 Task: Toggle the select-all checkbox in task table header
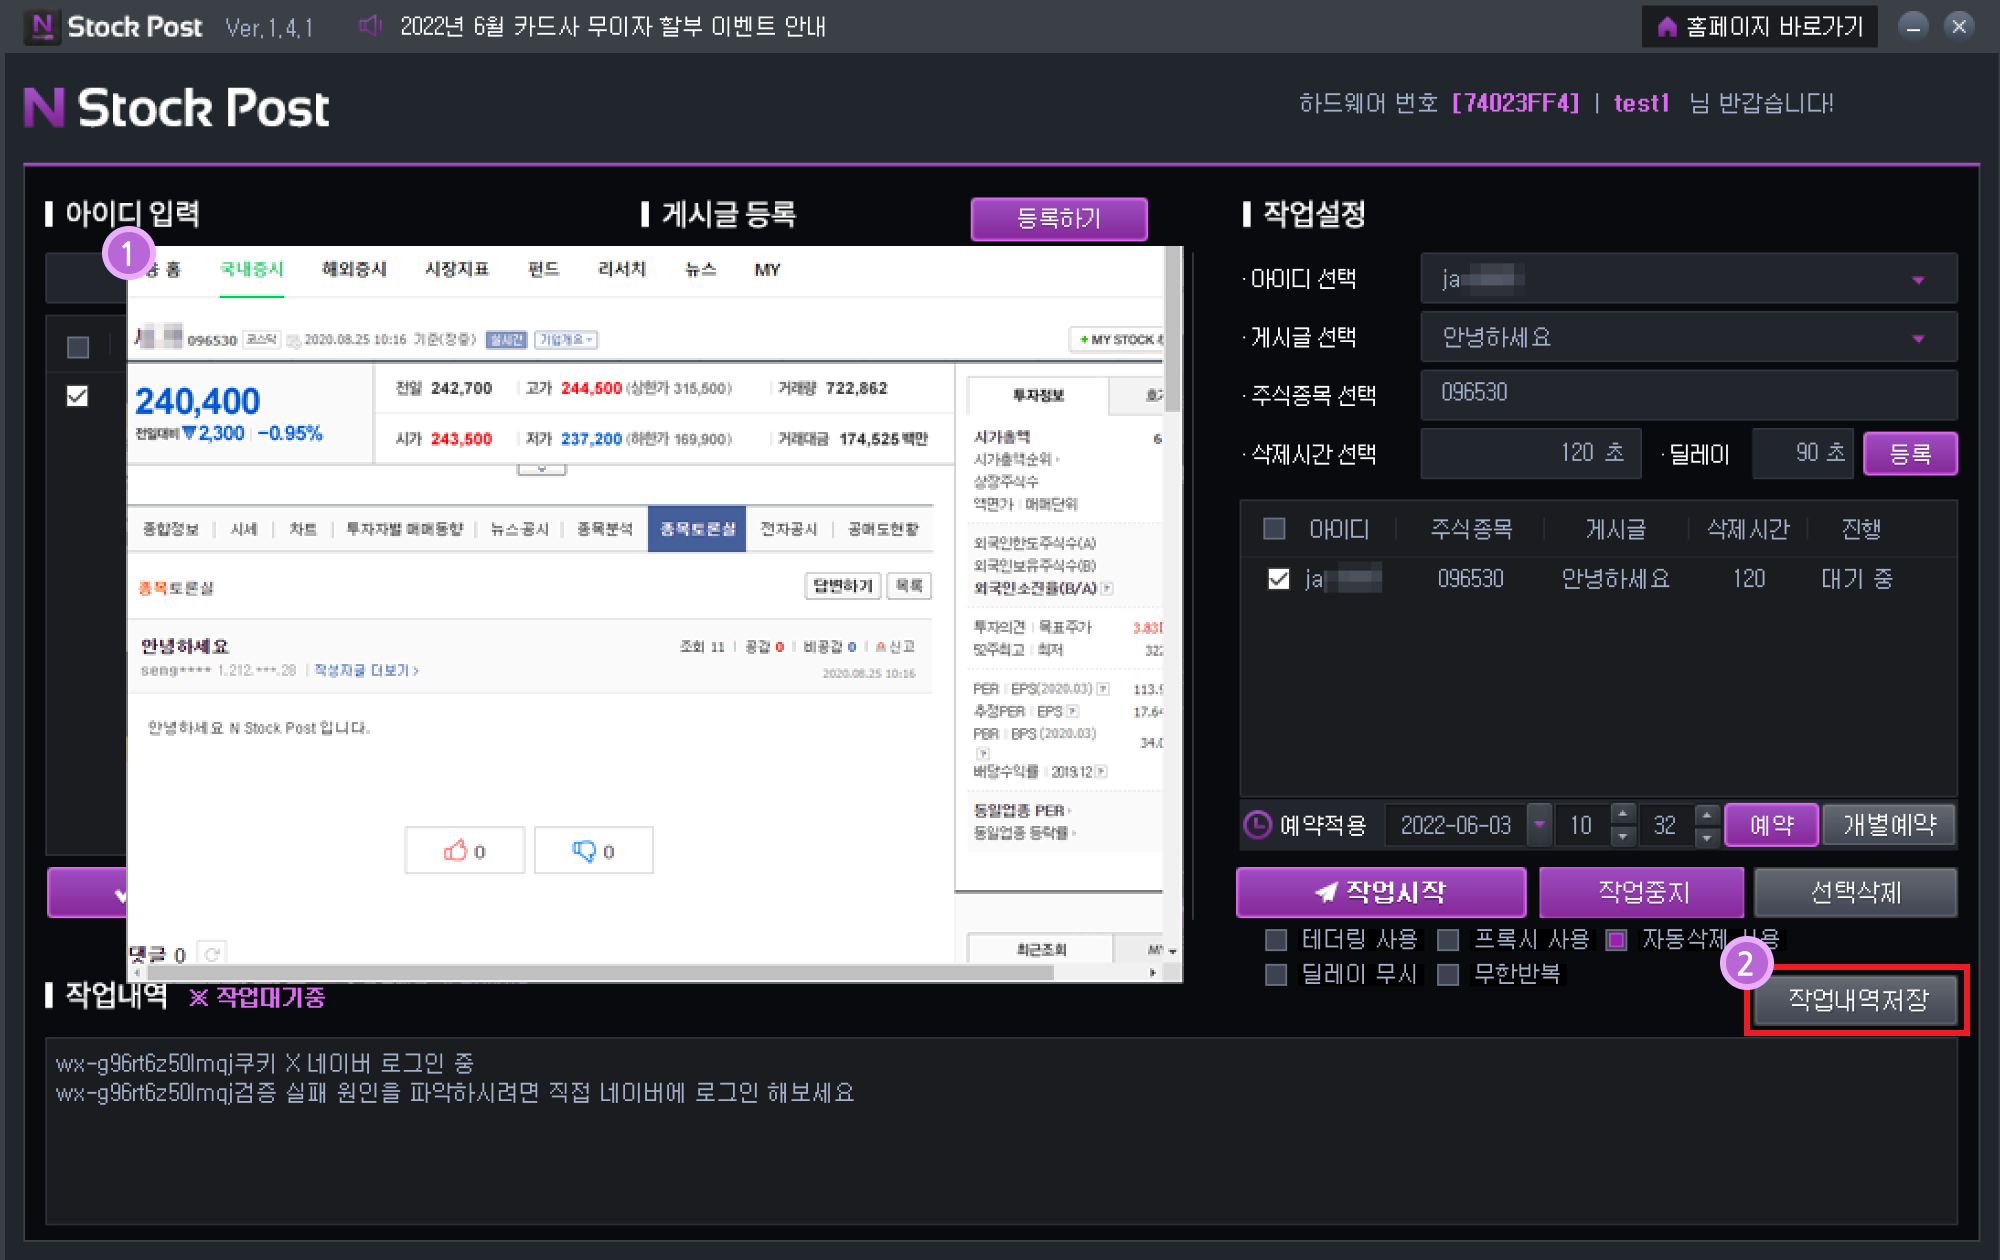click(x=1274, y=528)
